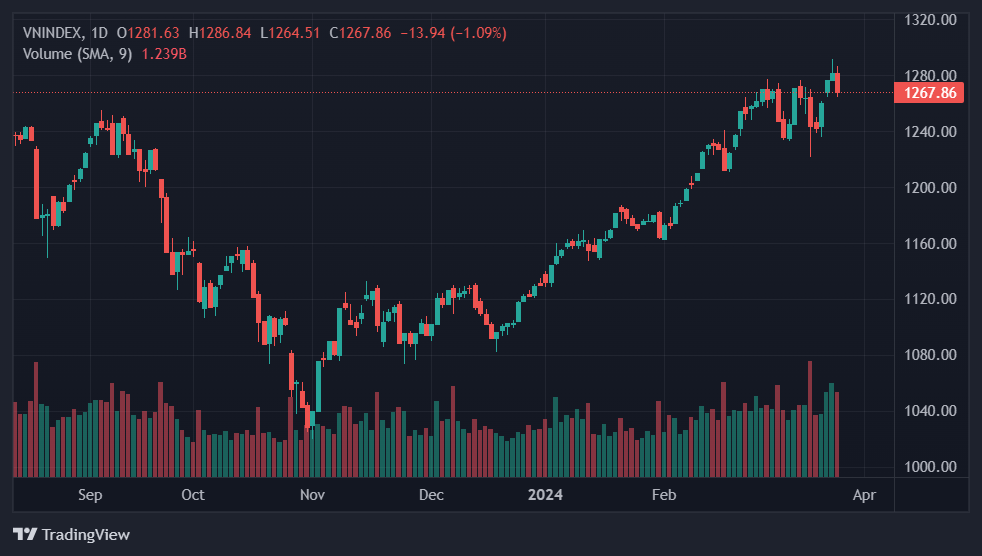Click the 1200.00 price axis label
This screenshot has height=556, width=982.
(931, 188)
